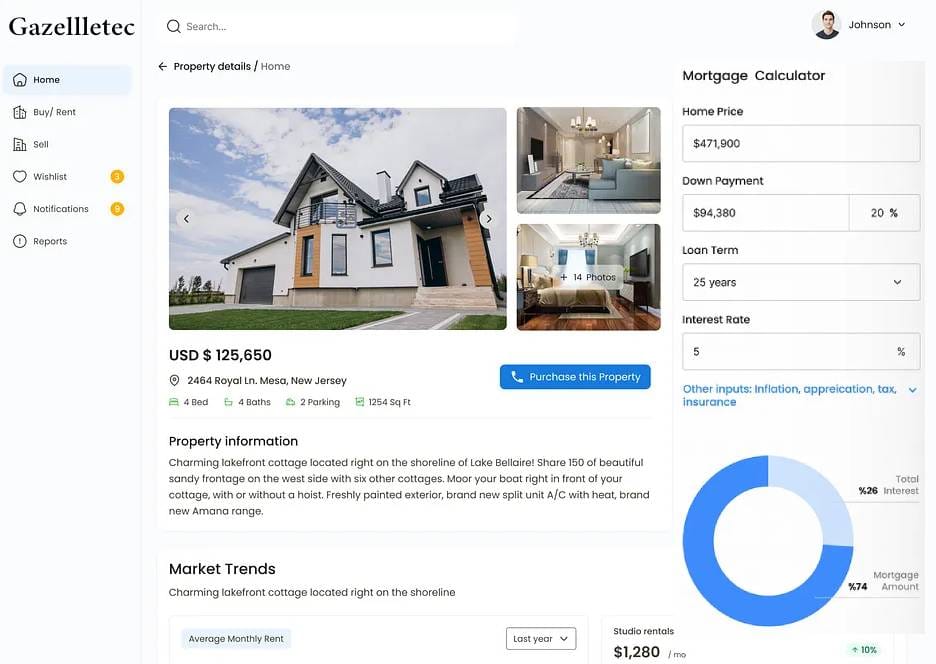Viewport: 936px width, 664px height.
Task: Select Home in the sidebar
Action: (67, 79)
